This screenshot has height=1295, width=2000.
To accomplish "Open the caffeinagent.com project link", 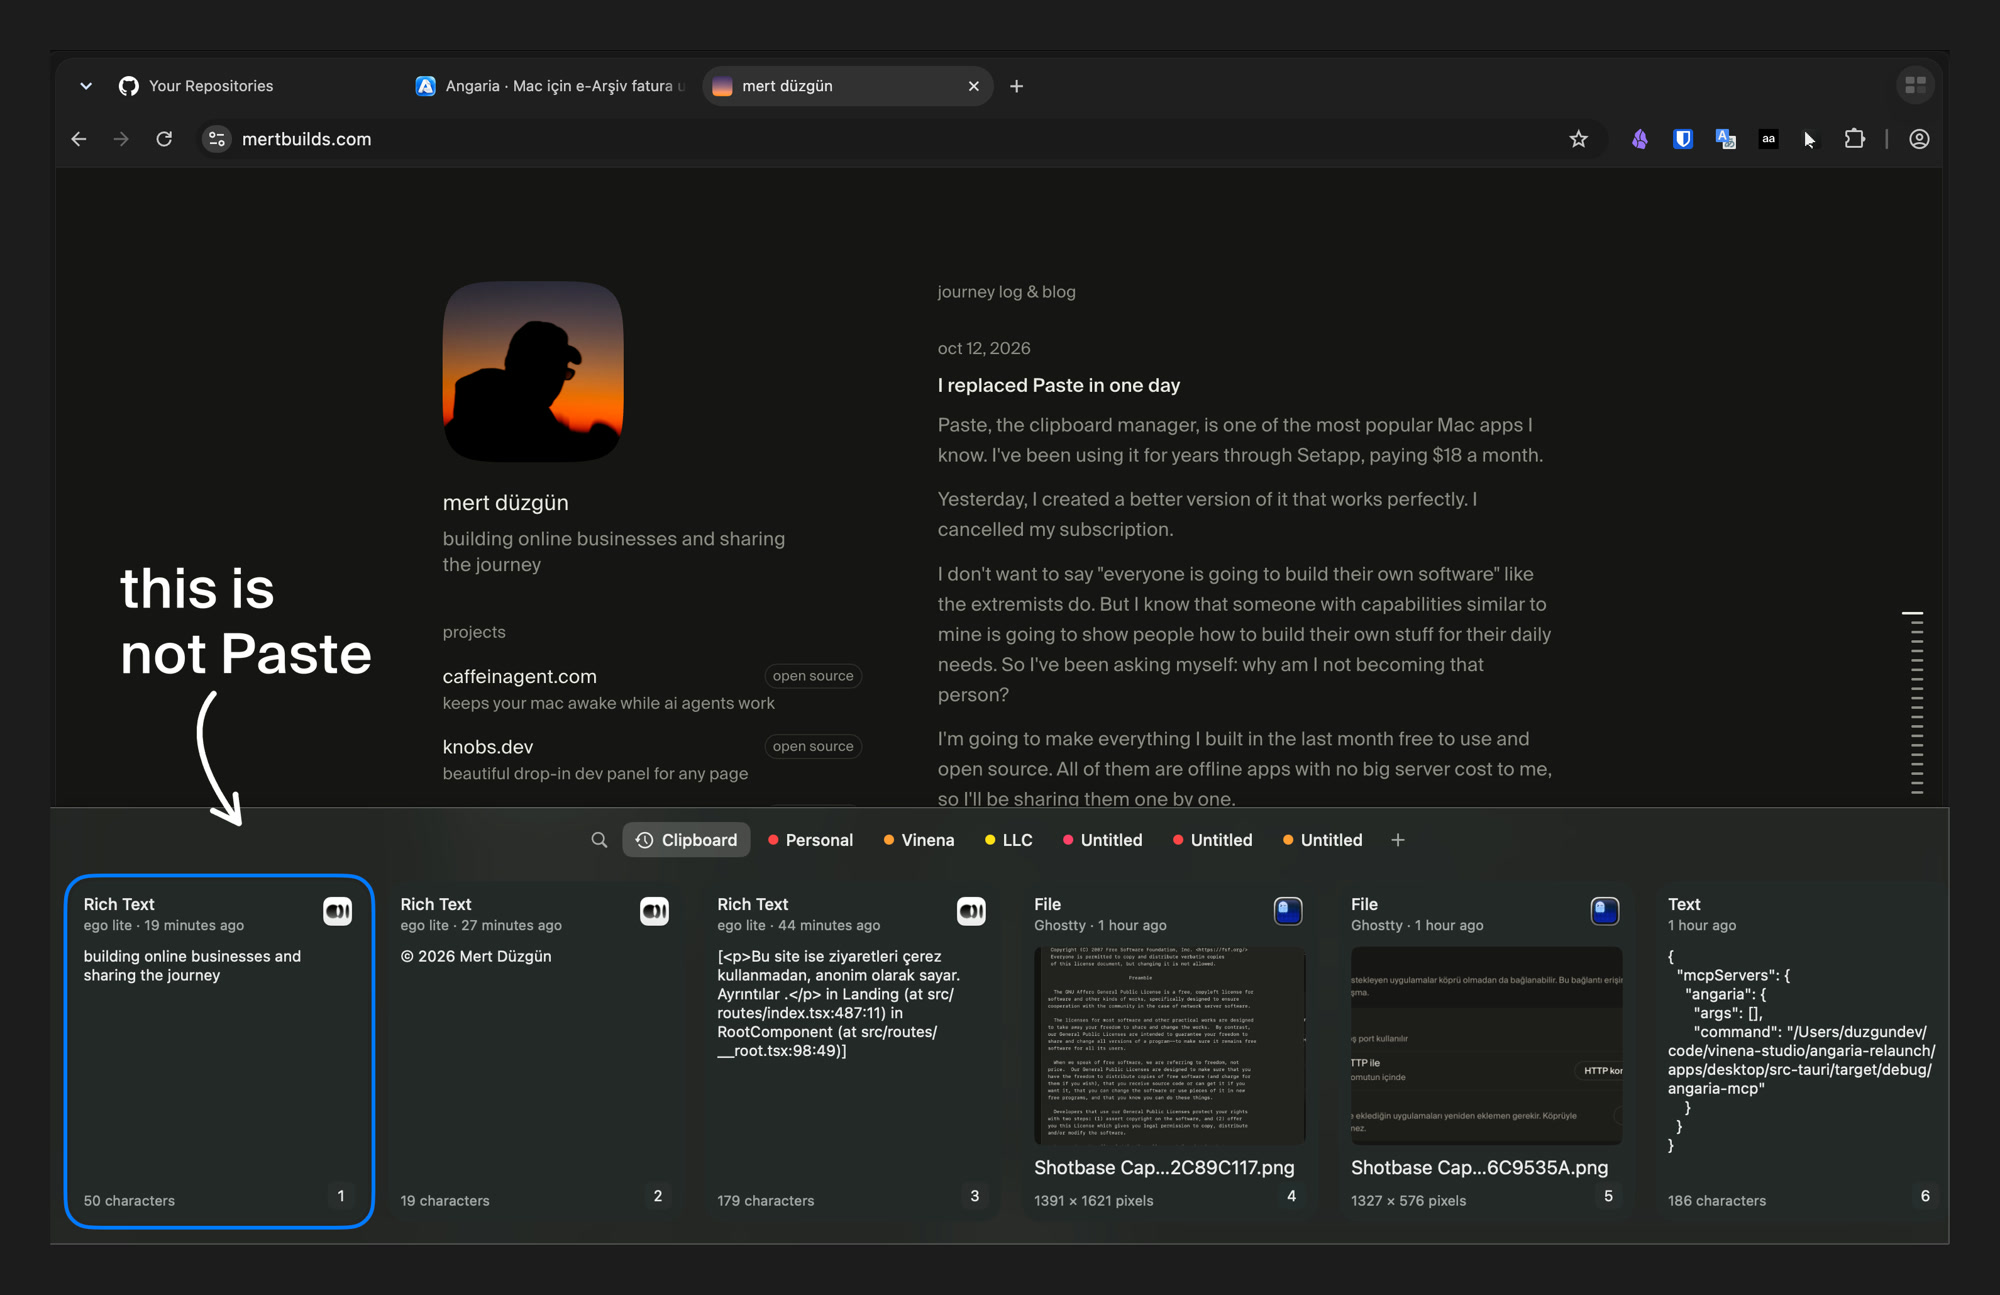I will pos(520,677).
